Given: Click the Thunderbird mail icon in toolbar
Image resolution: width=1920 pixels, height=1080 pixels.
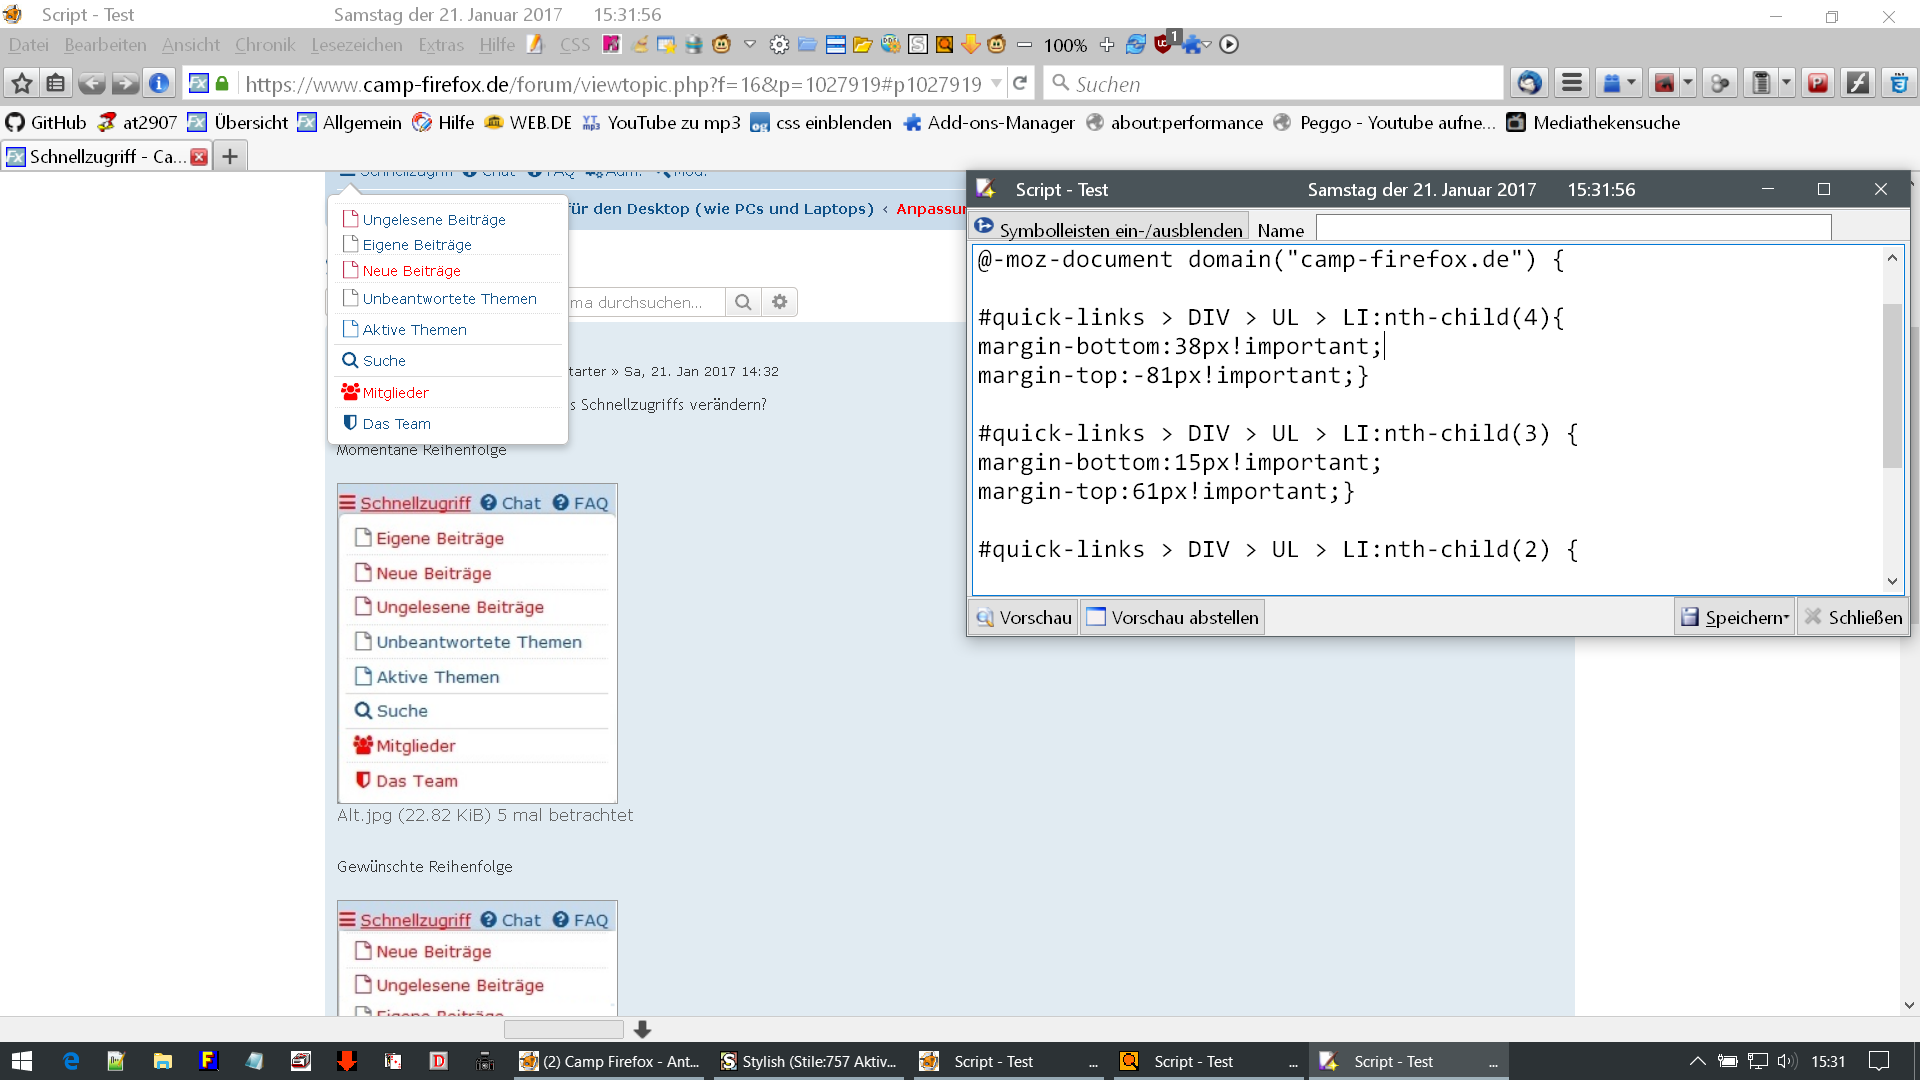Looking at the screenshot, I should click(1528, 83).
